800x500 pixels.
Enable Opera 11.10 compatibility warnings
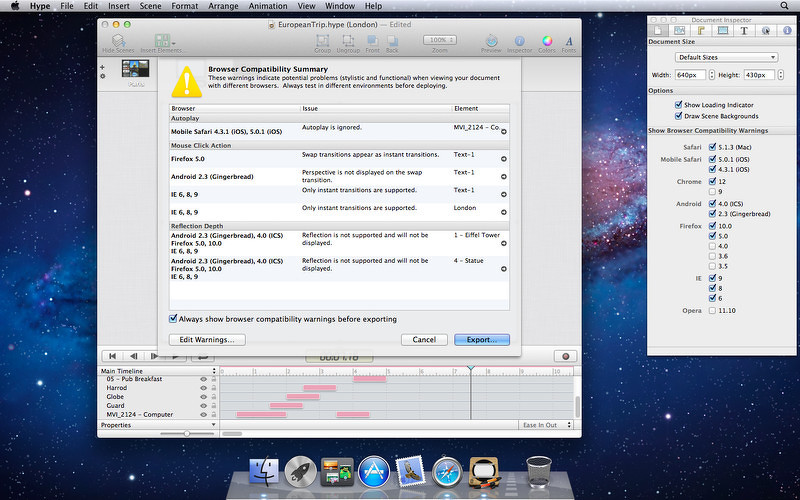pyautogui.click(x=712, y=310)
